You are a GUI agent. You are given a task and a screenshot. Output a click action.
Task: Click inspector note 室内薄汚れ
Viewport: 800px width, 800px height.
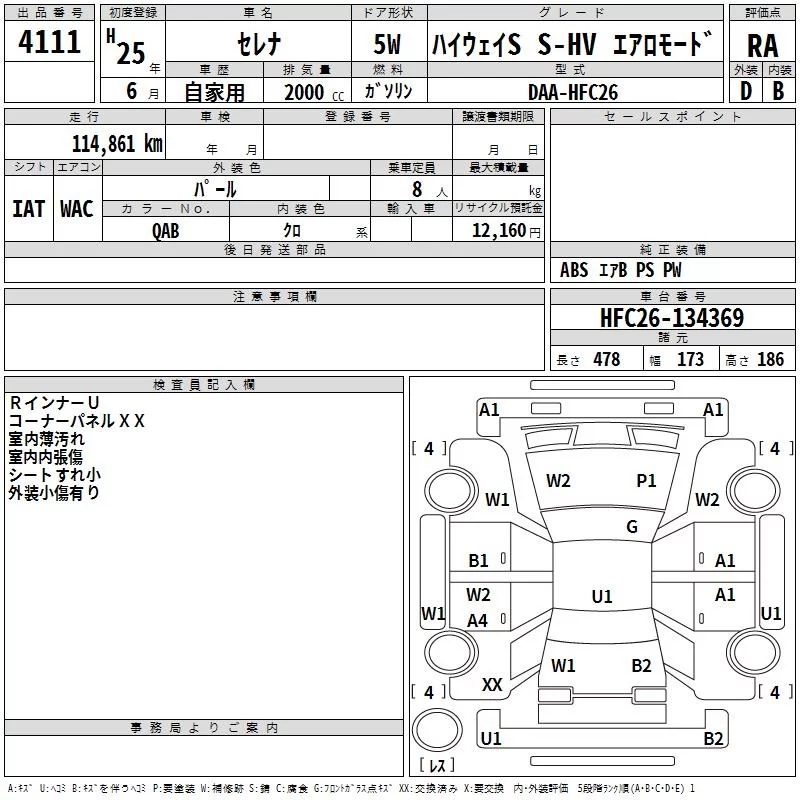coord(46,439)
